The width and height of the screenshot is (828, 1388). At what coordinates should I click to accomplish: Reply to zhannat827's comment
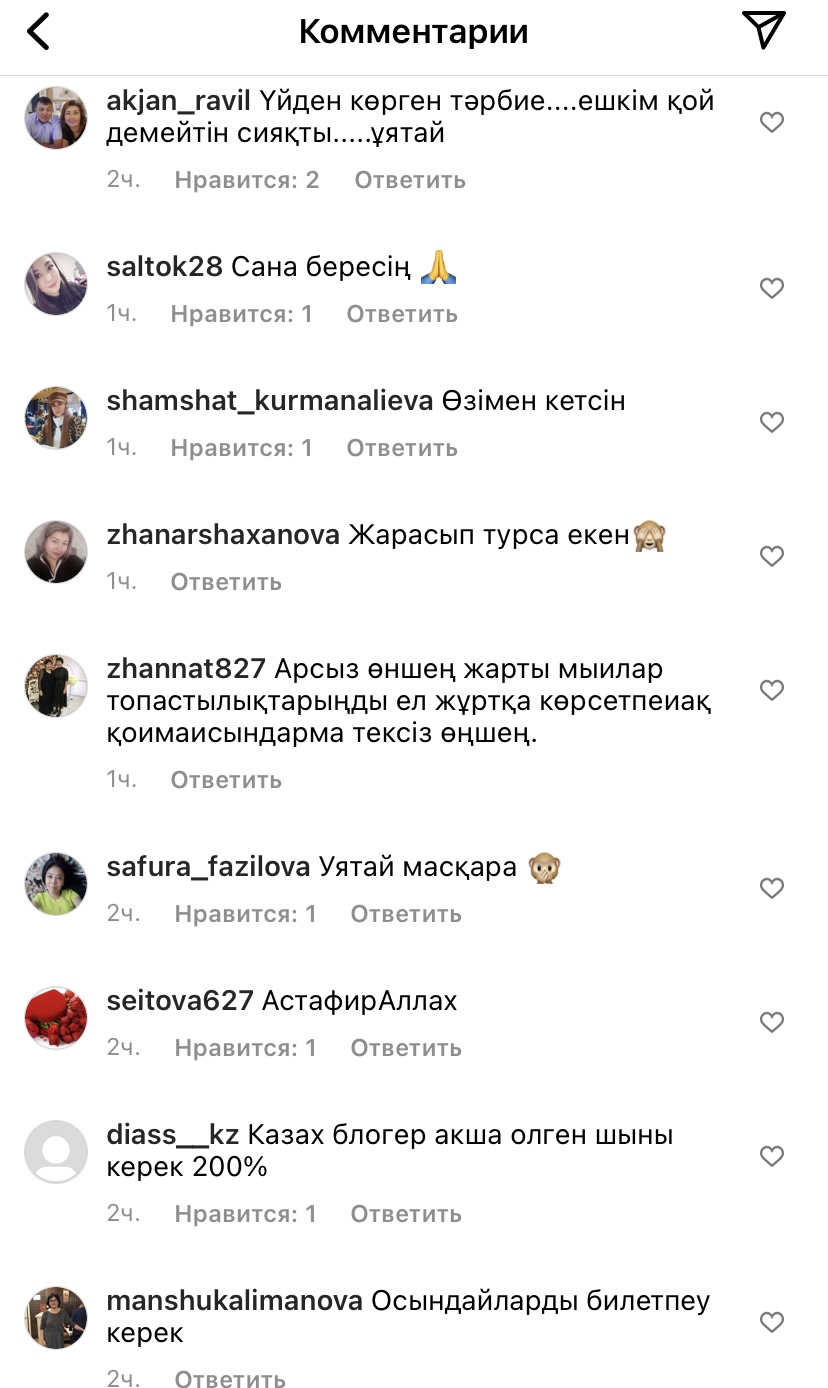click(x=226, y=780)
